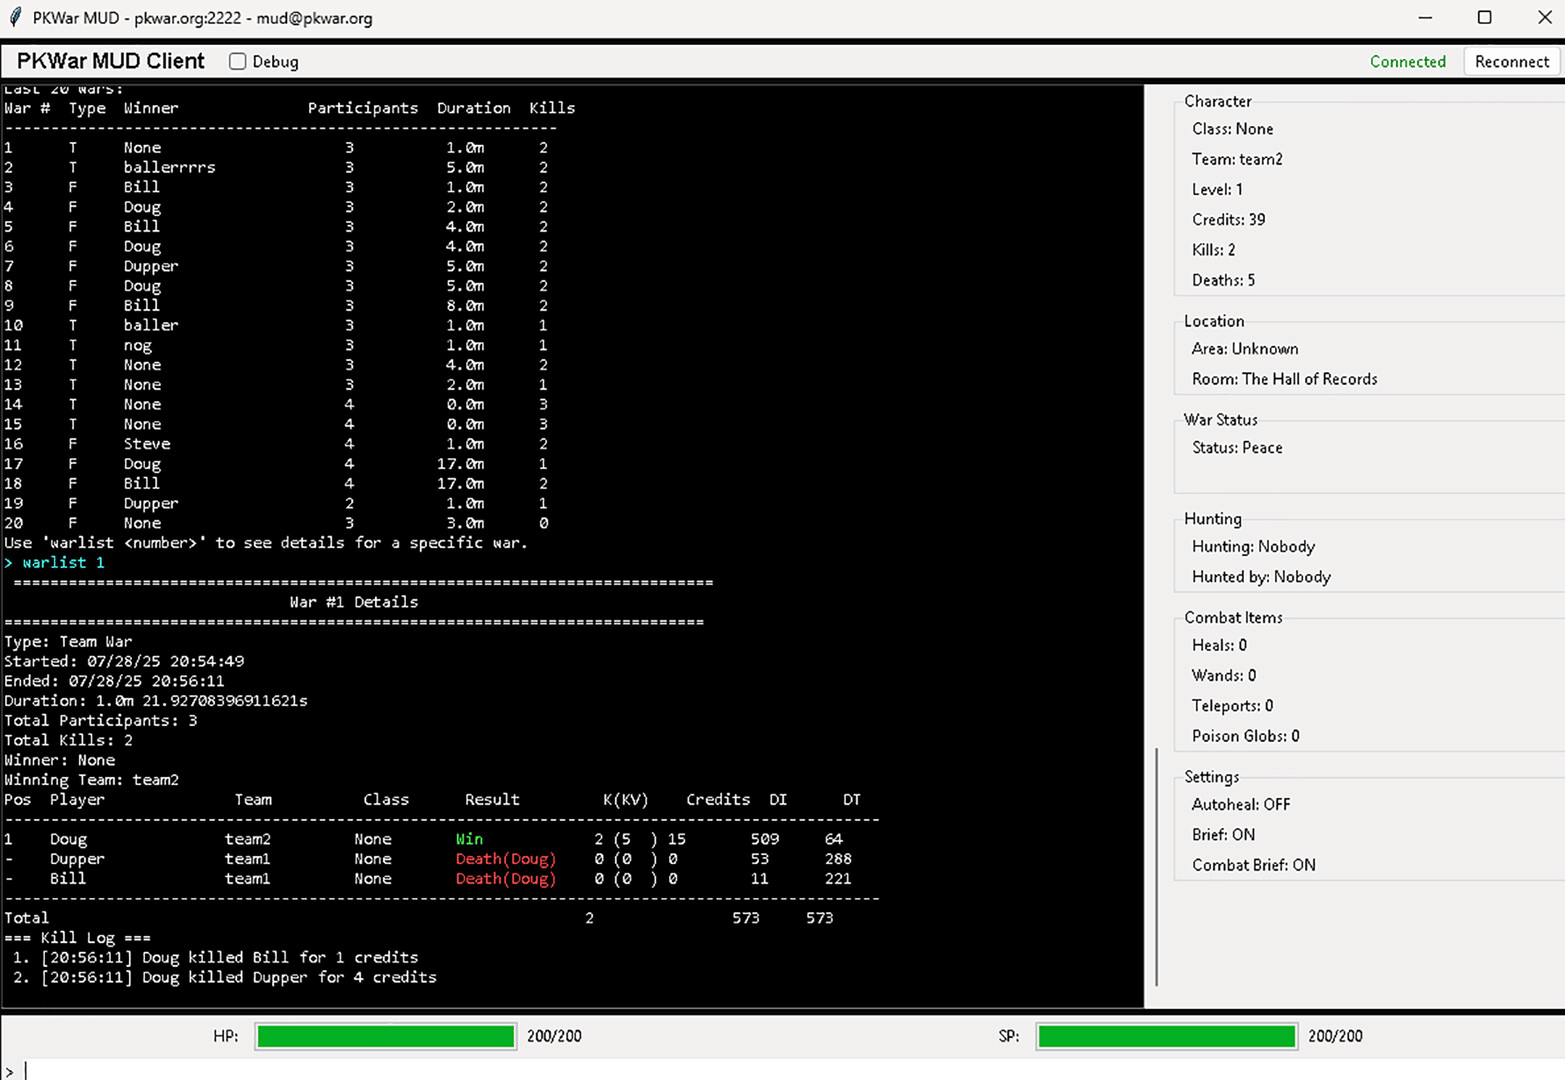Click the Brief: ON setting
Viewport: 1565px width, 1080px height.
(1223, 835)
